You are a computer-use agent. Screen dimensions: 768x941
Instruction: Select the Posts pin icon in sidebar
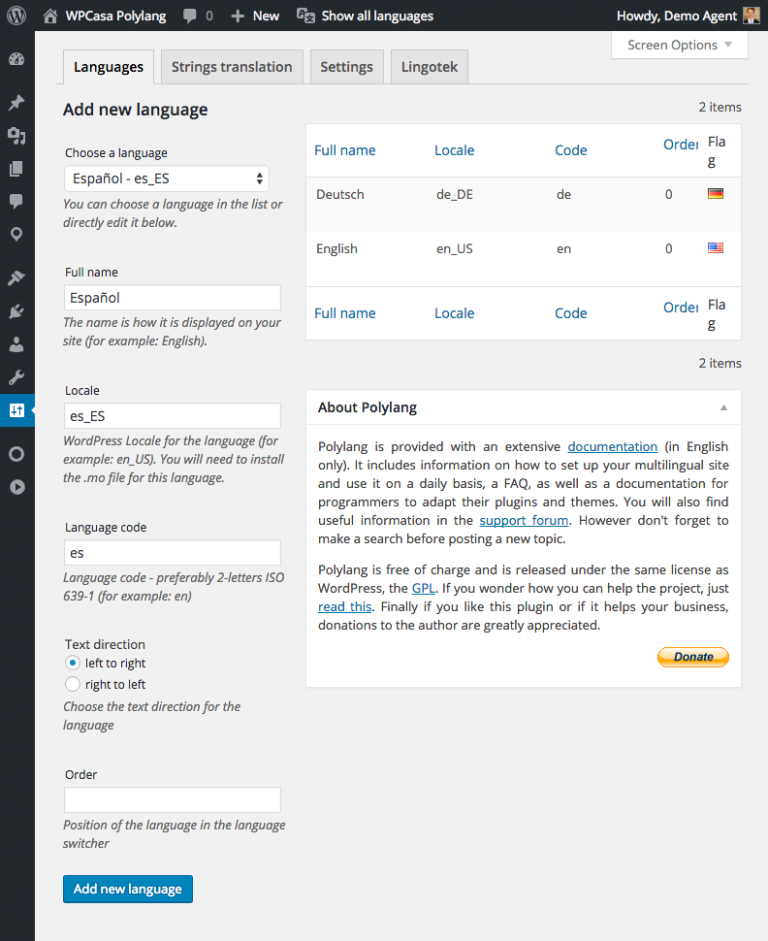(17, 102)
